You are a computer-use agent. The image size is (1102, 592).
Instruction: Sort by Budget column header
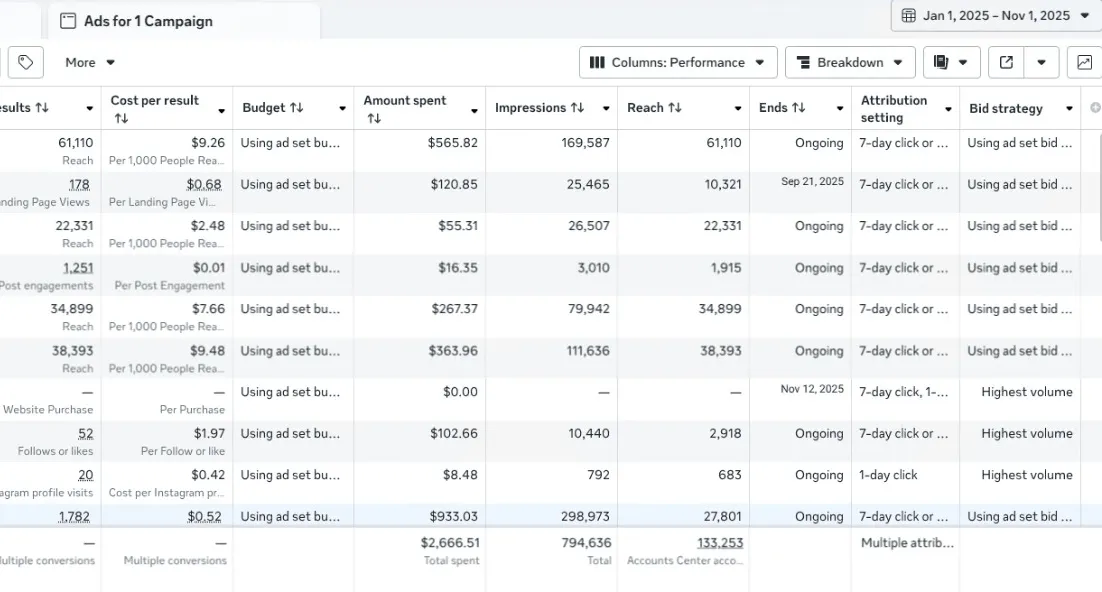pos(273,108)
